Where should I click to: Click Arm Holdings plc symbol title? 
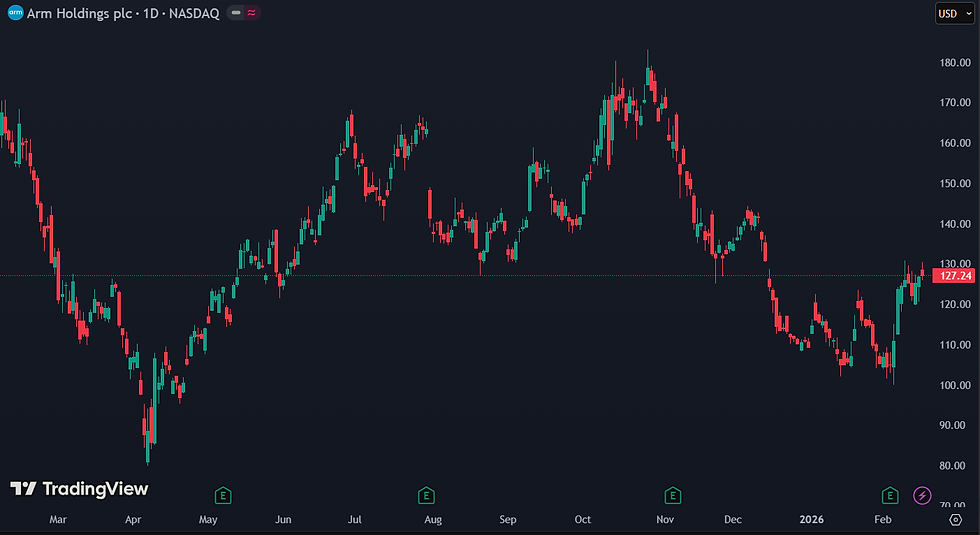[123, 13]
